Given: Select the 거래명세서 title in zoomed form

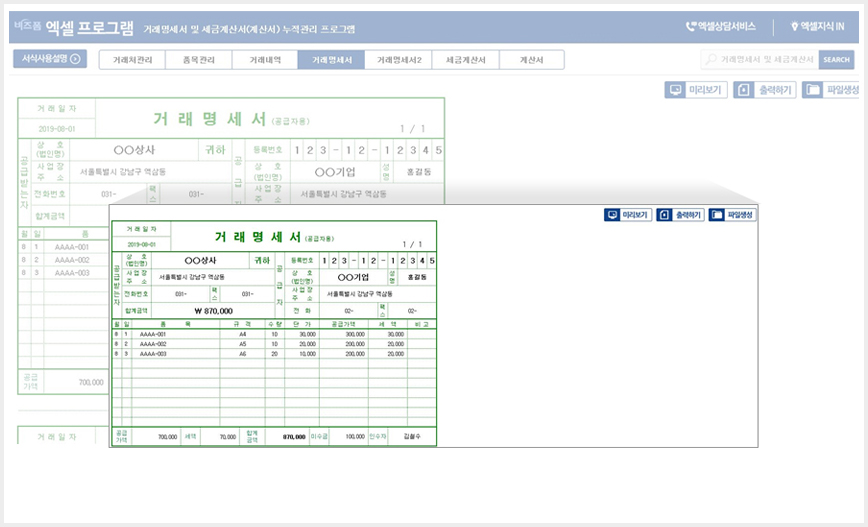Looking at the screenshot, I should (x=258, y=237).
